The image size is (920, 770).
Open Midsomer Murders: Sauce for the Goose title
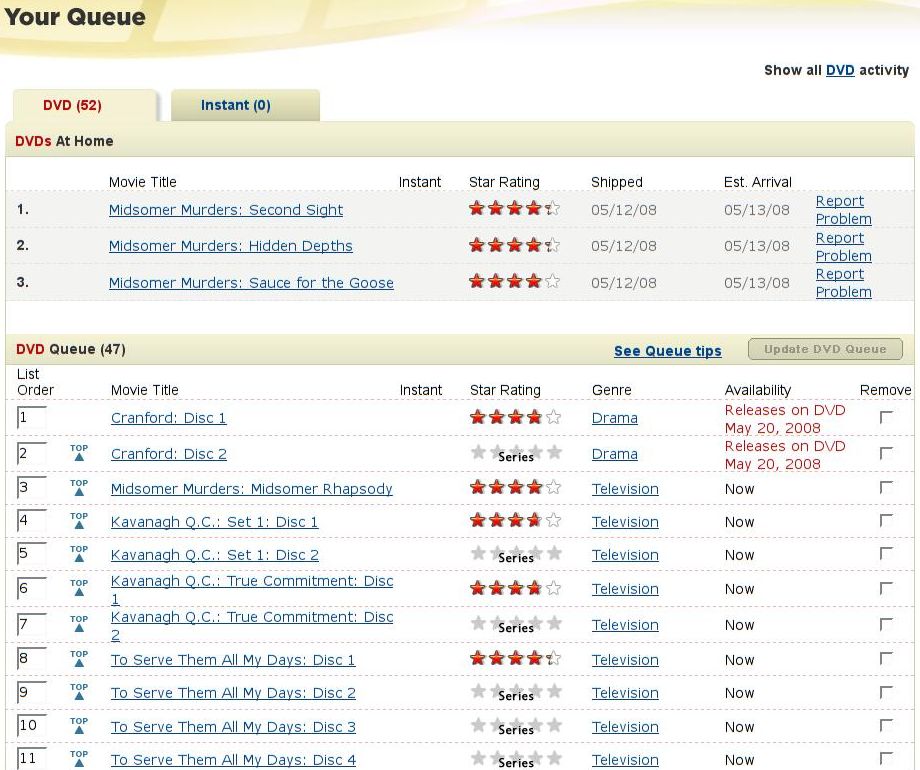coord(251,283)
